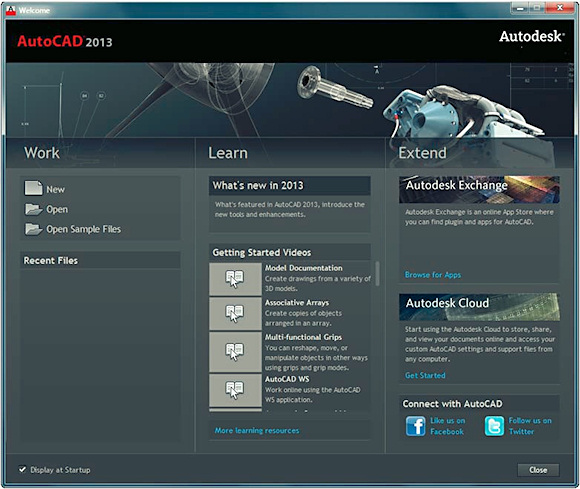The height and width of the screenshot is (489, 580).
Task: Click the Getting Started Videos scrollbar
Action: click(x=377, y=274)
